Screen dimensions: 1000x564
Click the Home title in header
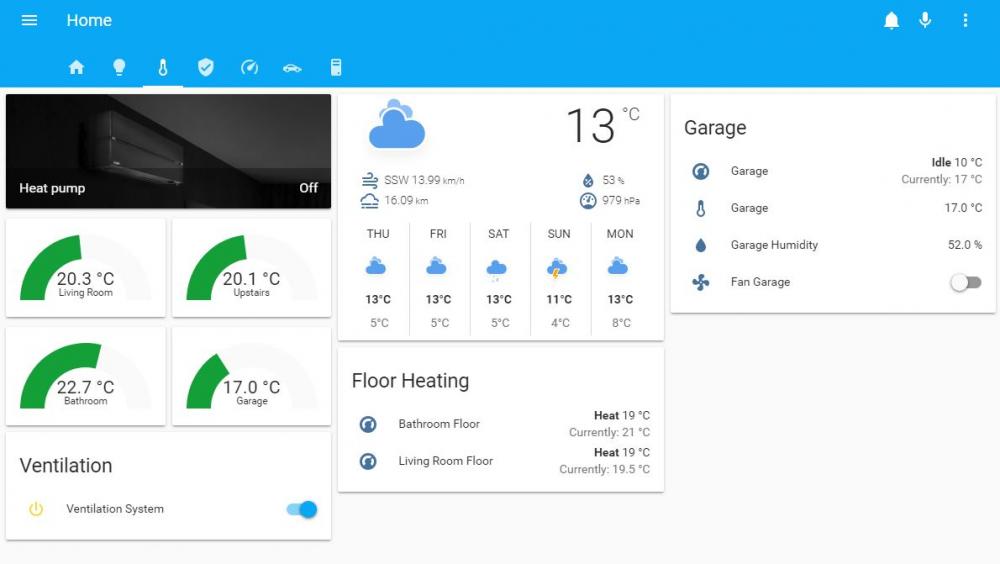pos(89,20)
